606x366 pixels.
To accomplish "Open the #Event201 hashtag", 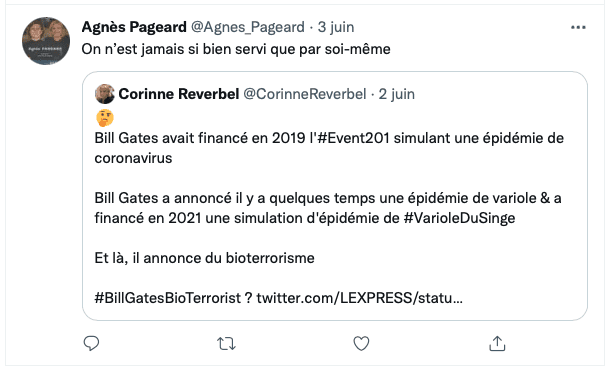I will click(353, 138).
